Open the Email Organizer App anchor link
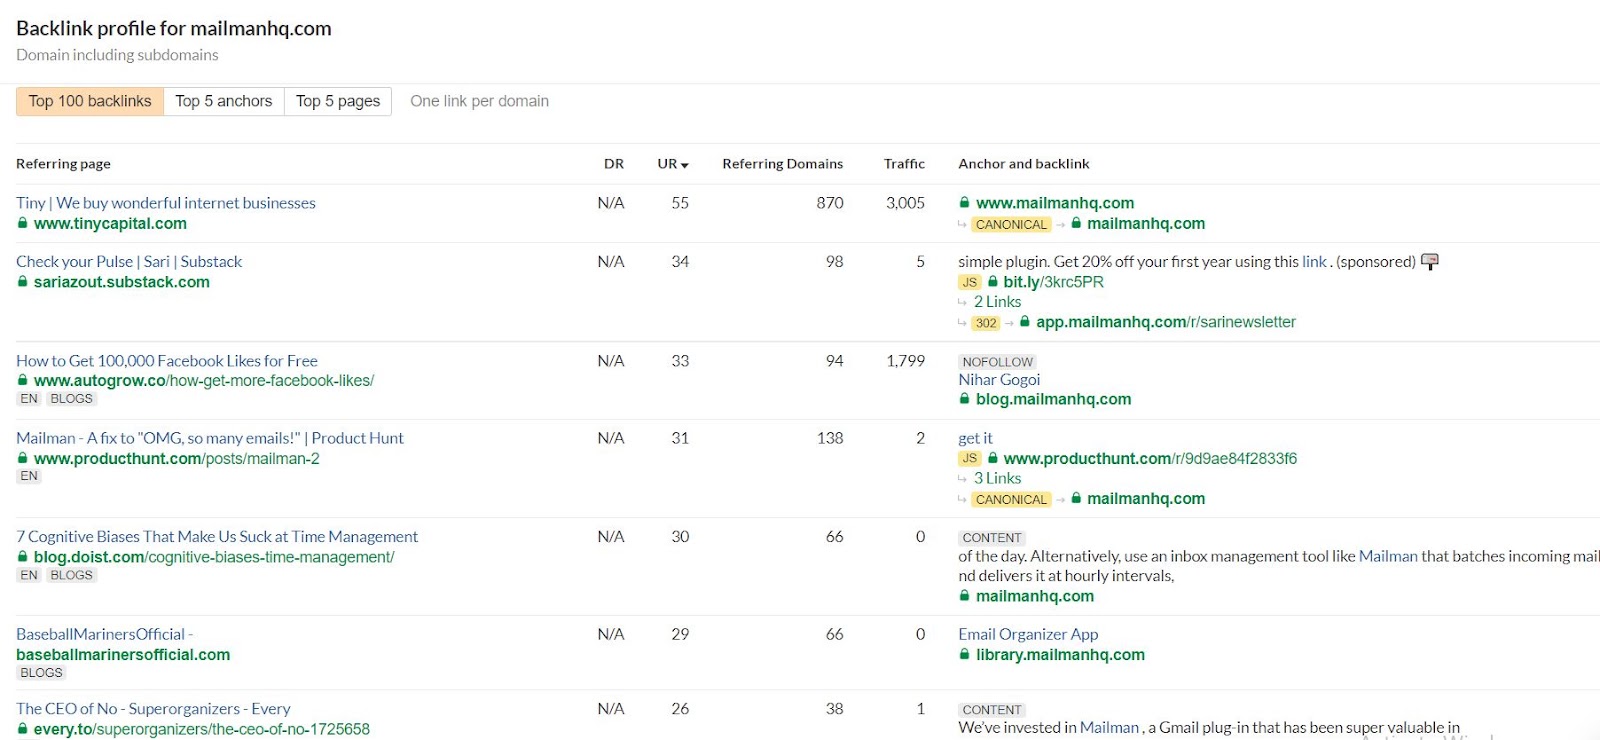 click(1028, 635)
